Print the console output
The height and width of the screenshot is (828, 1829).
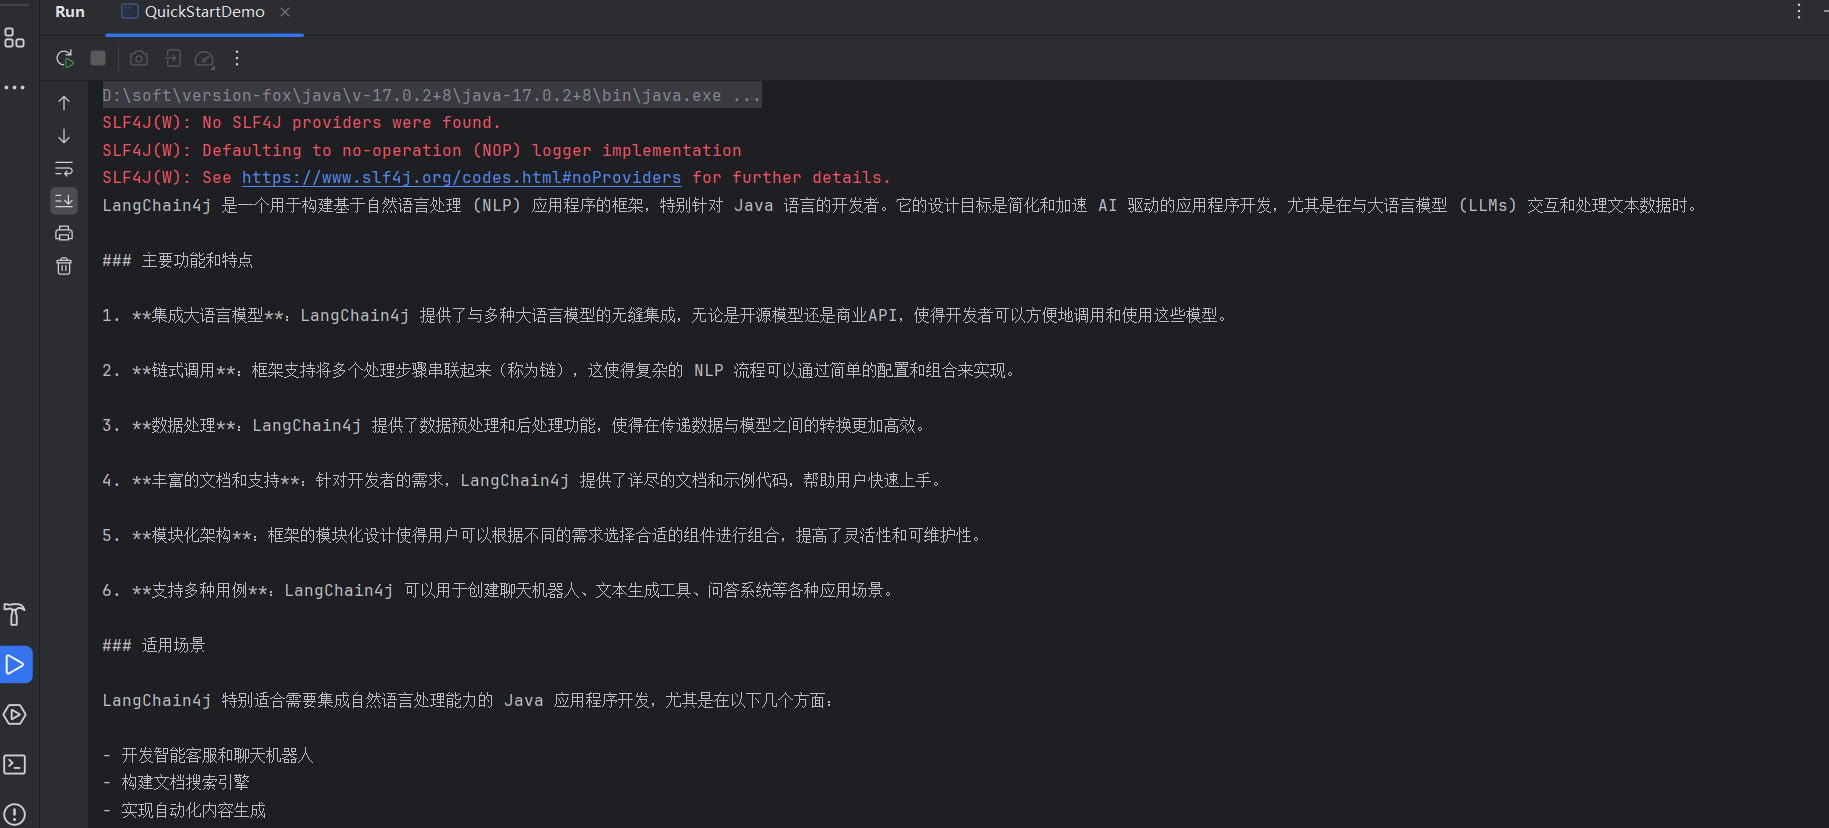(x=64, y=233)
